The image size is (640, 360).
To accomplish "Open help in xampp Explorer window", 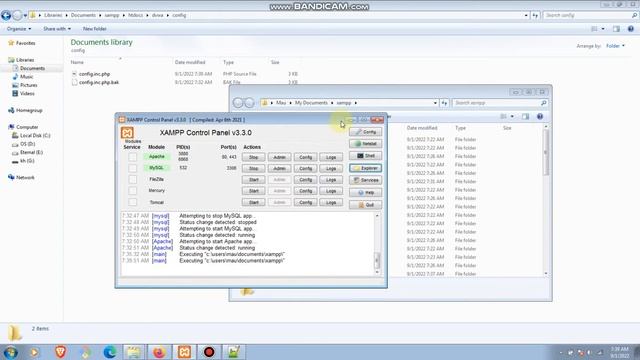I will [540, 117].
